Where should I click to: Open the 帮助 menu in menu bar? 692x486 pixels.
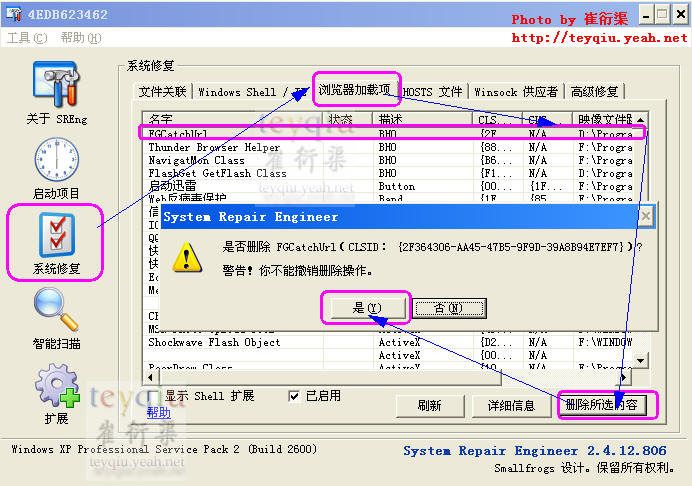pyautogui.click(x=80, y=38)
